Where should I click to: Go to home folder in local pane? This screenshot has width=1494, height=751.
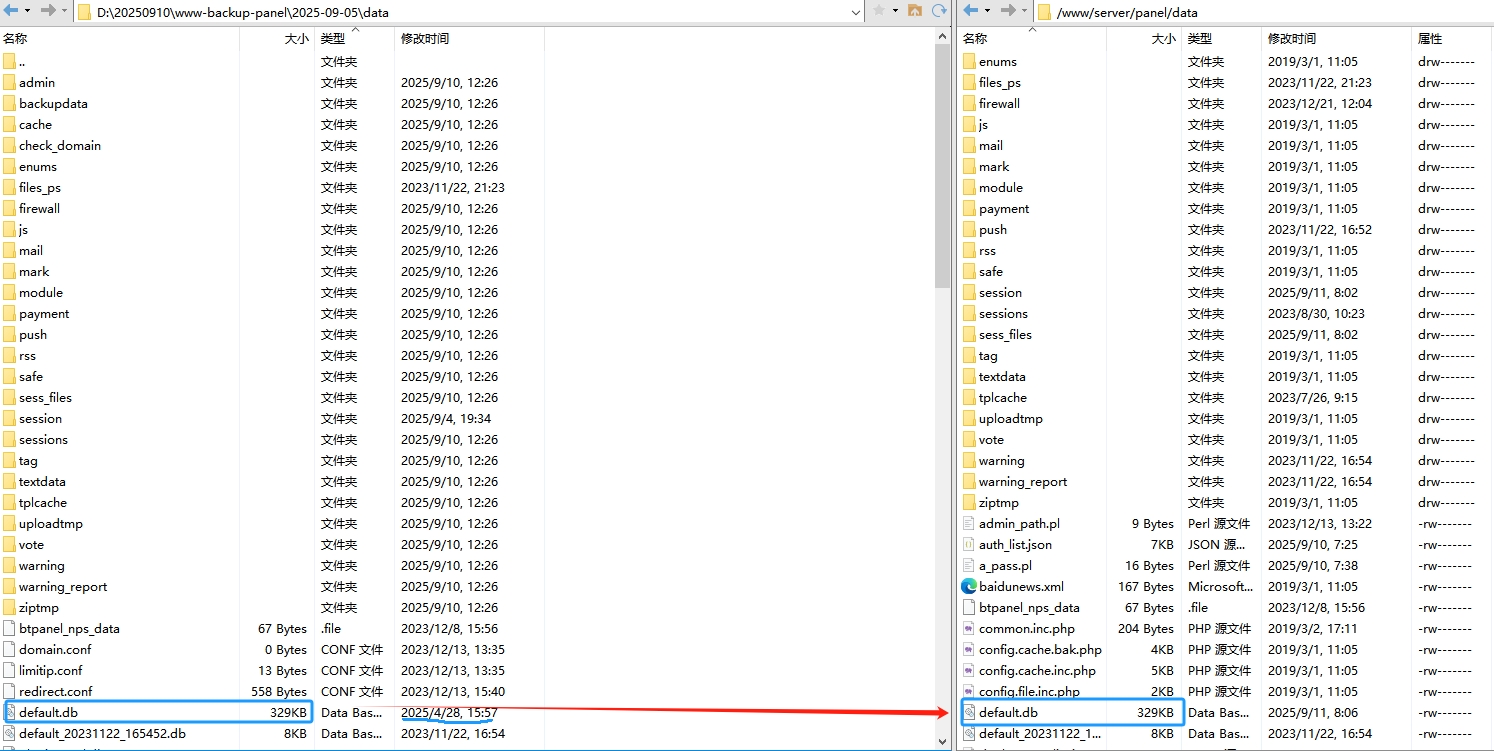point(914,11)
